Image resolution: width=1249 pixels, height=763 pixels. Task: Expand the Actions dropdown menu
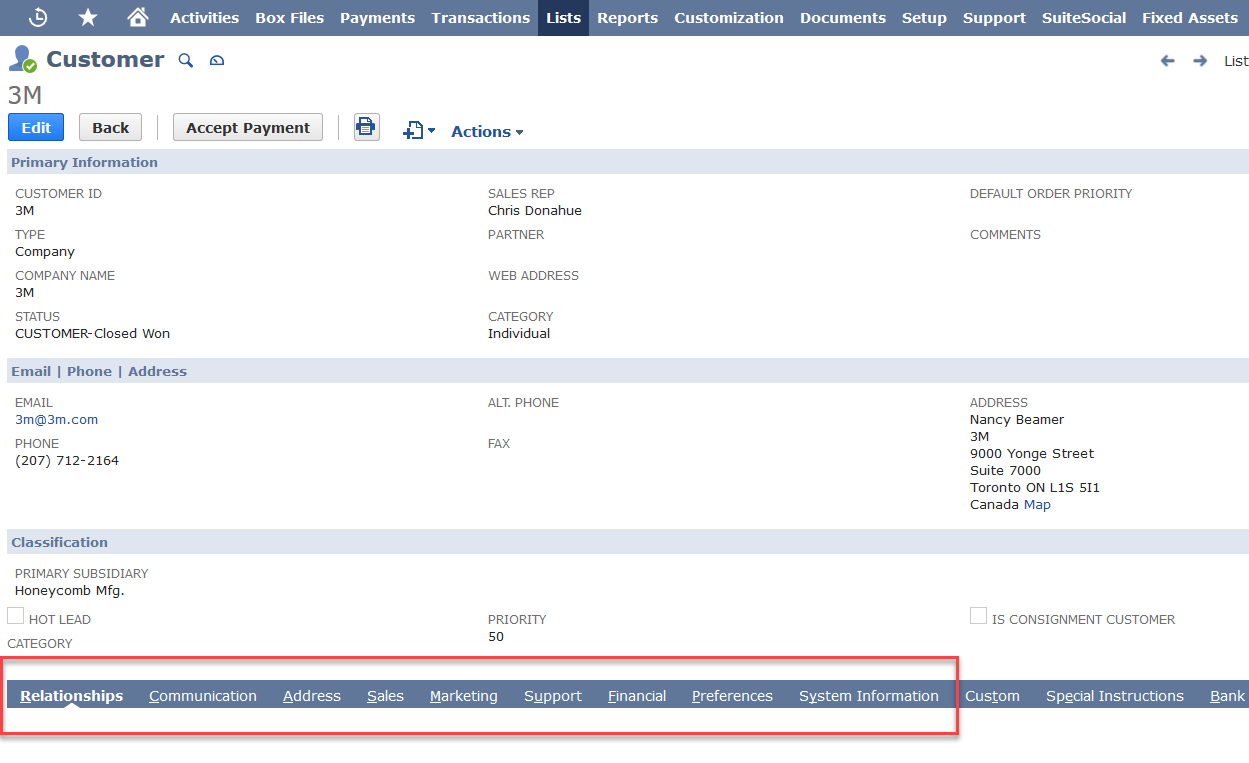(487, 131)
